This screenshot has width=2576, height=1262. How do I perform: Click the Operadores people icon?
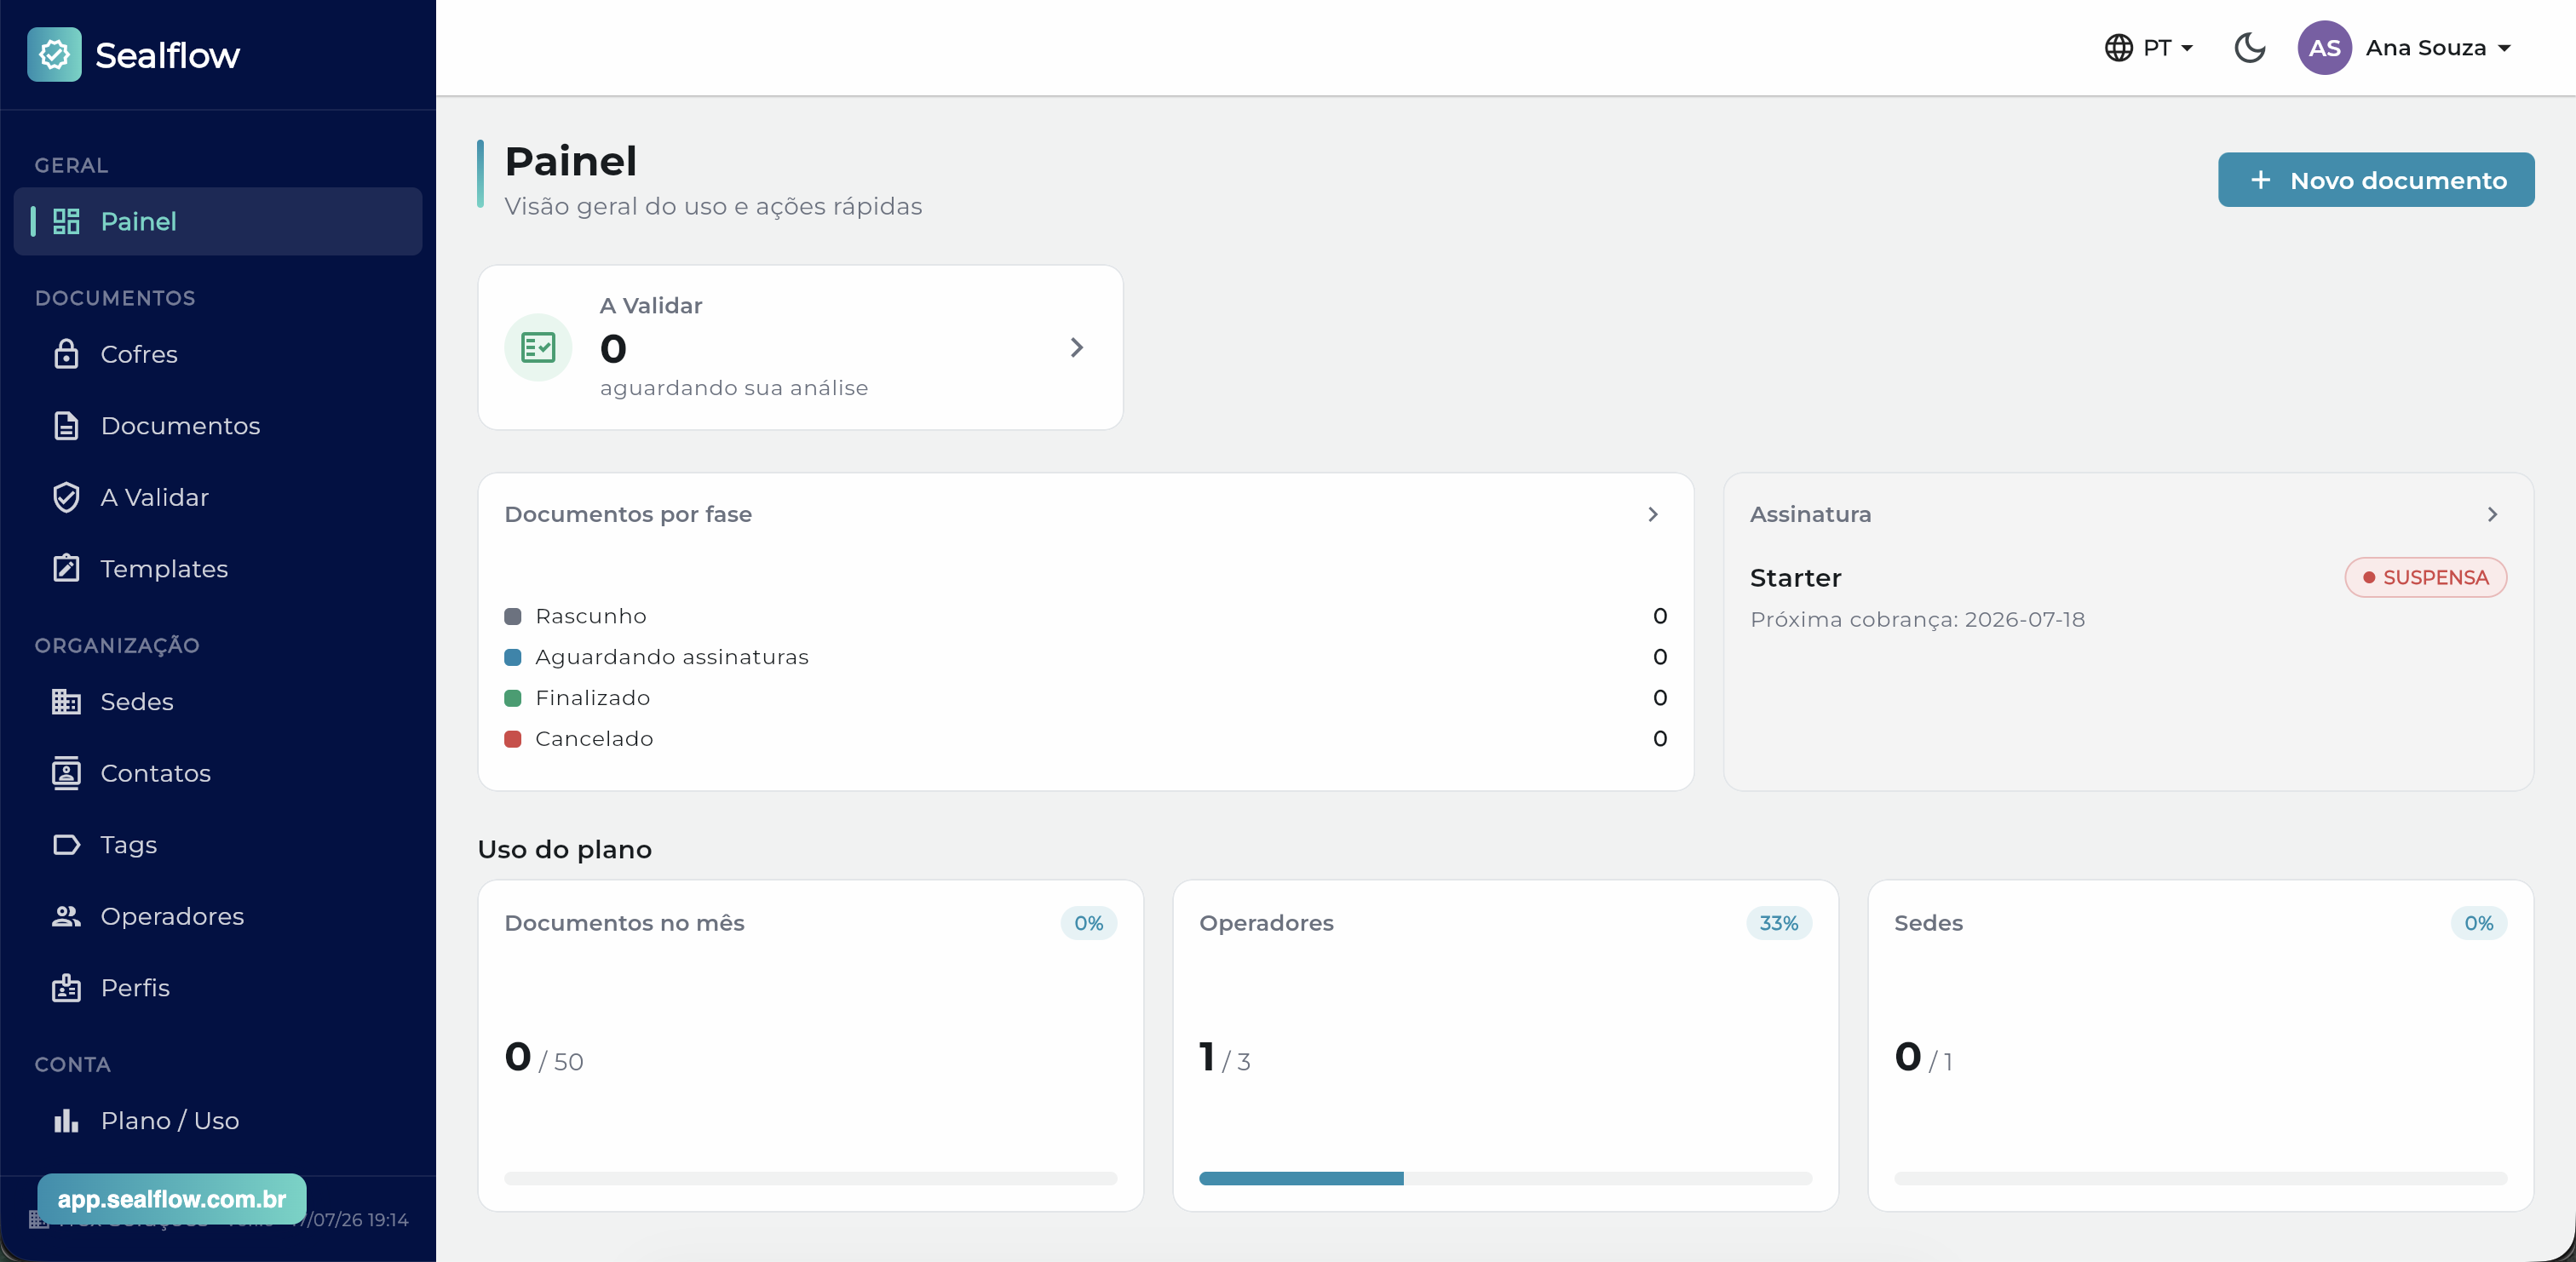(66, 916)
